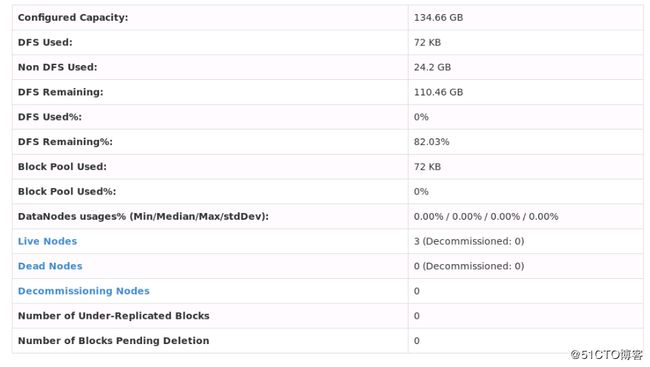Click the dead nodes count 0 (Decommissioned: 0)
Screen dimensions: 650x367
pyautogui.click(x=469, y=266)
